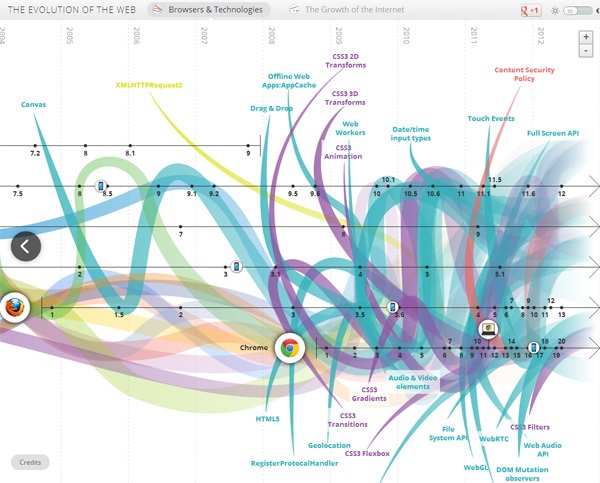Viewport: 600px width, 483px height.
Task: Select the HTML5 label
Action: (267, 419)
